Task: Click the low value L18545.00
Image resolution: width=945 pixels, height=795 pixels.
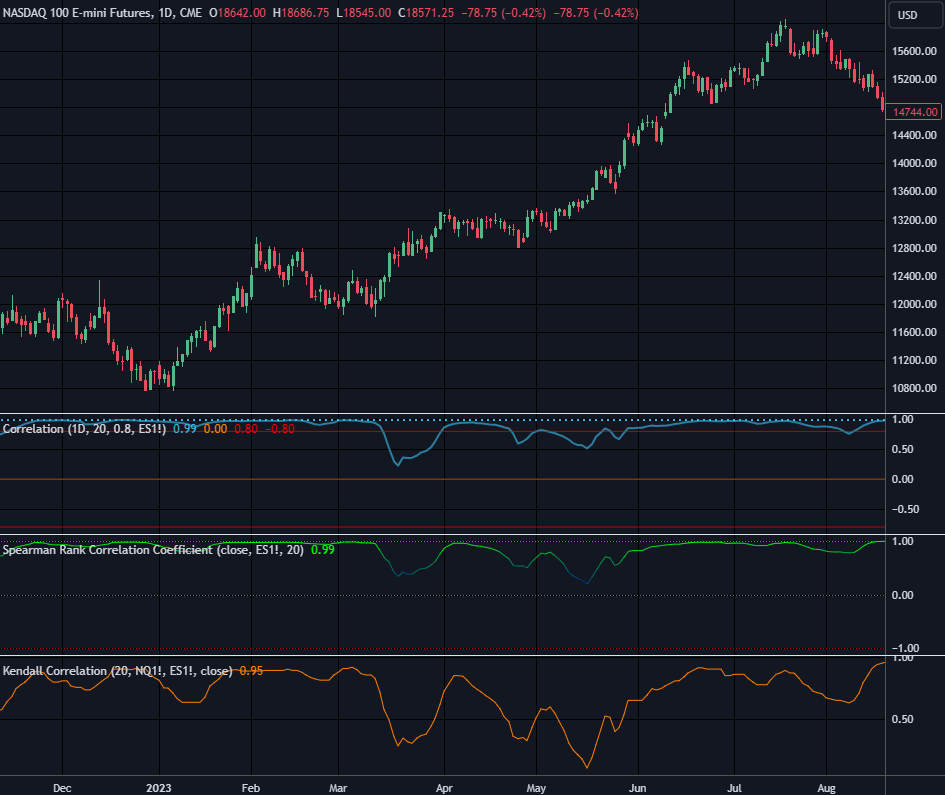Action: pos(363,13)
